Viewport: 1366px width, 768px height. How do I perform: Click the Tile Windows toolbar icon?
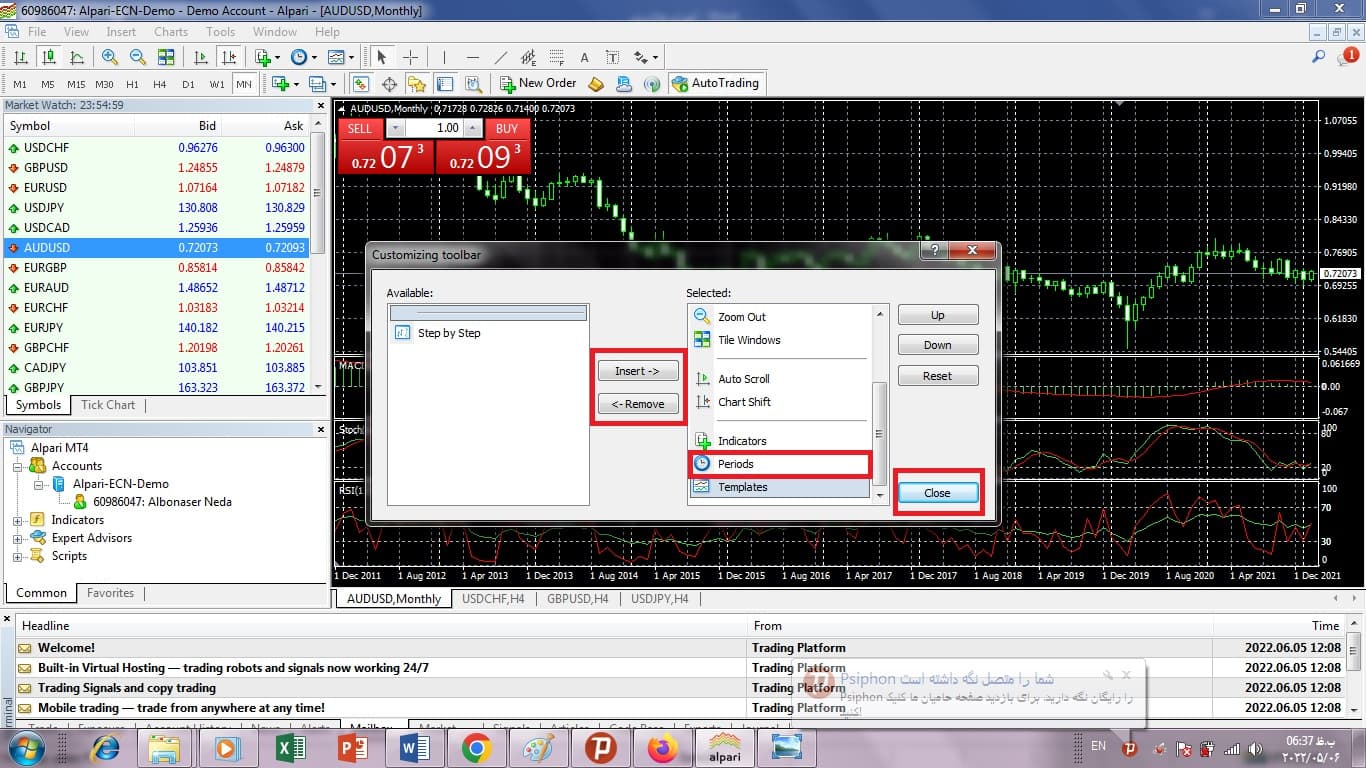click(166, 57)
